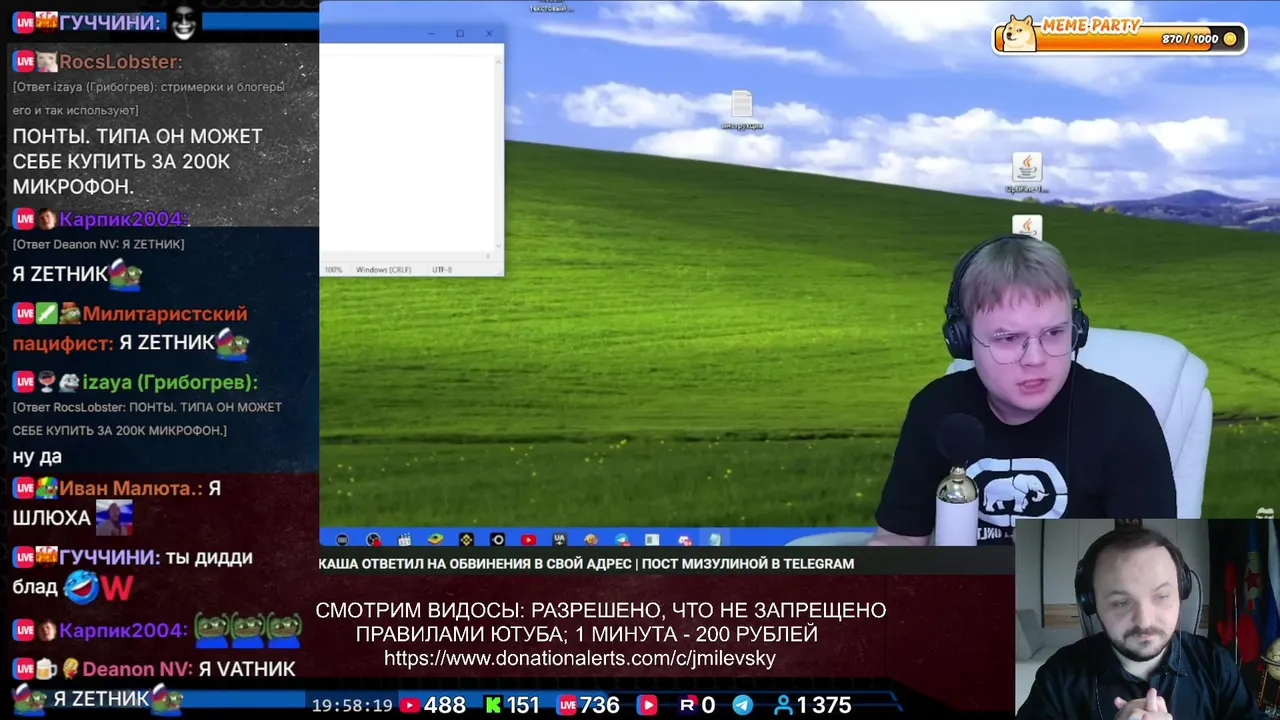The width and height of the screenshot is (1280, 720).
Task: Open the donationalerts.com/c/jmilevsky link
Action: pos(580,658)
